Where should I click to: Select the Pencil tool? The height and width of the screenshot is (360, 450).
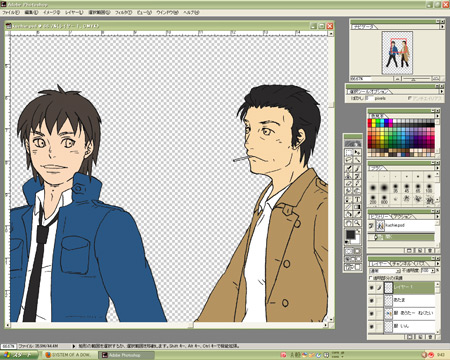(x=357, y=183)
